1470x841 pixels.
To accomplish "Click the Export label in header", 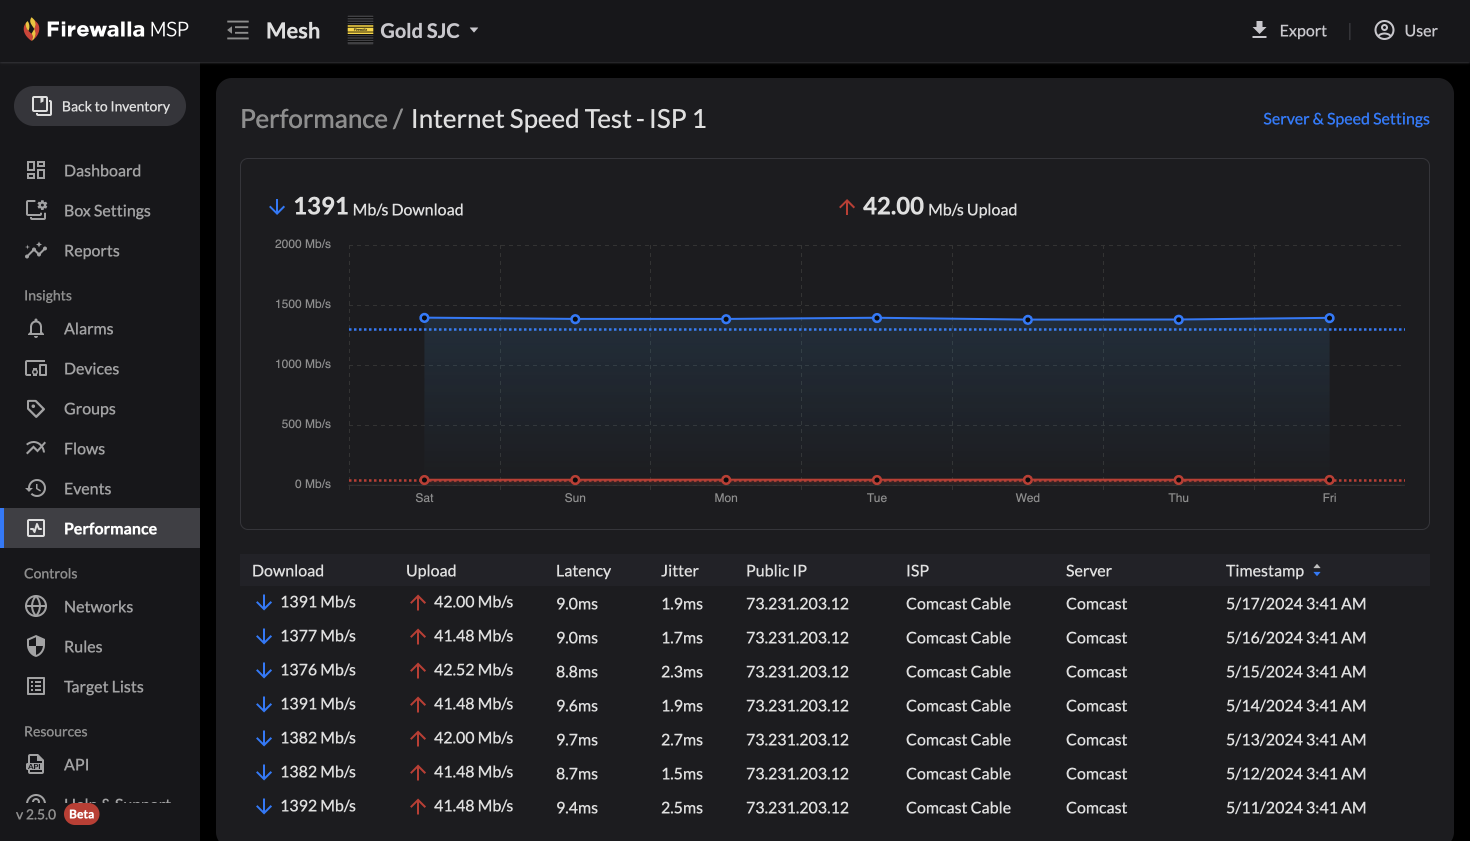I will [x=1303, y=31].
